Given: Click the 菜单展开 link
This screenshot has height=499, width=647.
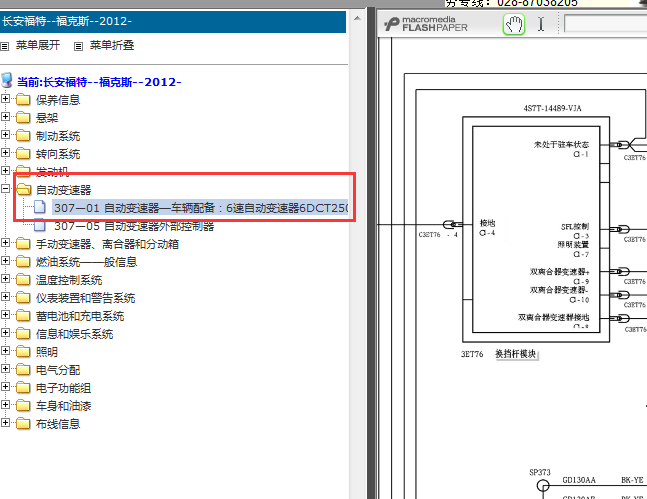Looking at the screenshot, I should 38,45.
